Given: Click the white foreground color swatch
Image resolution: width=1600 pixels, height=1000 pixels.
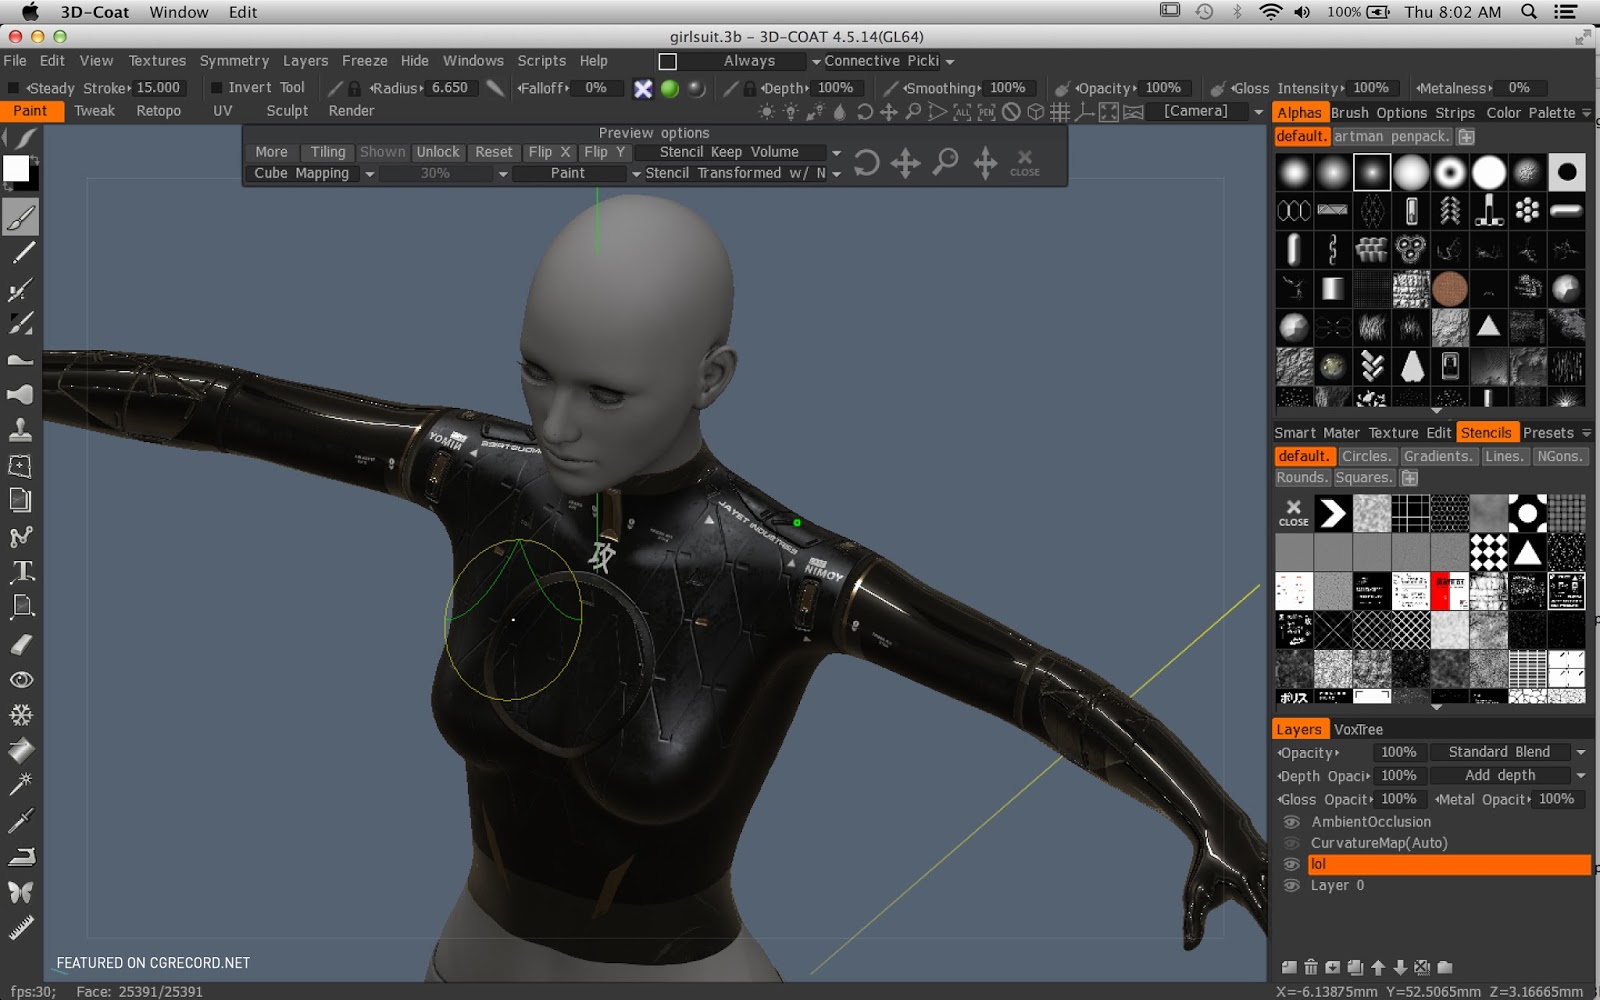Looking at the screenshot, I should [x=16, y=169].
